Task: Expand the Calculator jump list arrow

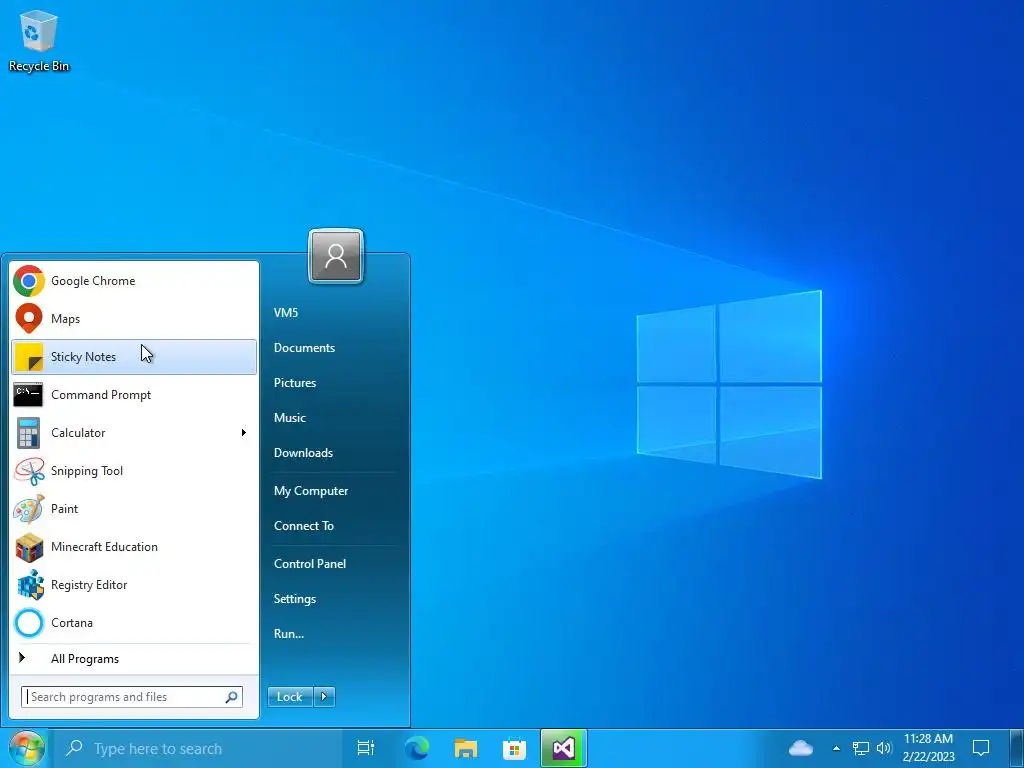Action: tap(244, 432)
